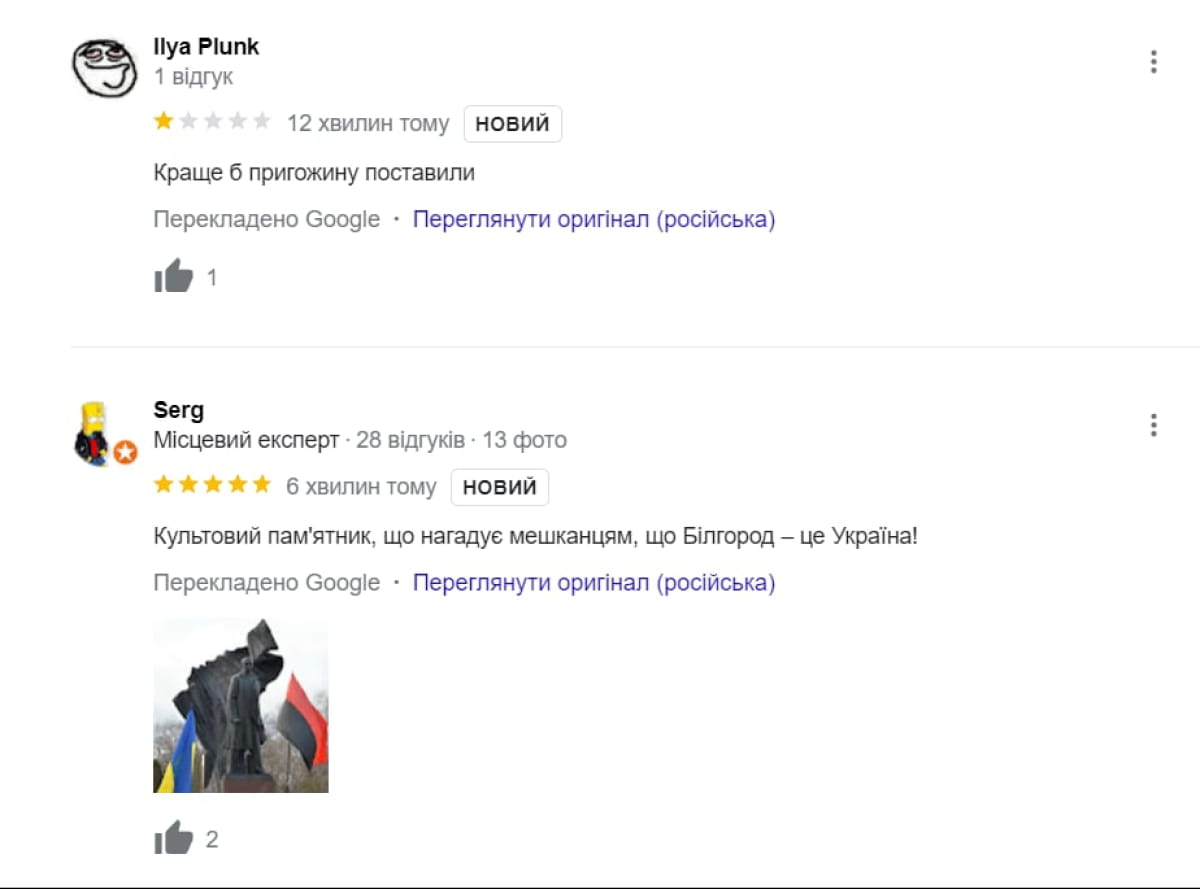Open the monument photo thumbnail
Viewport: 1200px width, 889px height.
pos(240,705)
